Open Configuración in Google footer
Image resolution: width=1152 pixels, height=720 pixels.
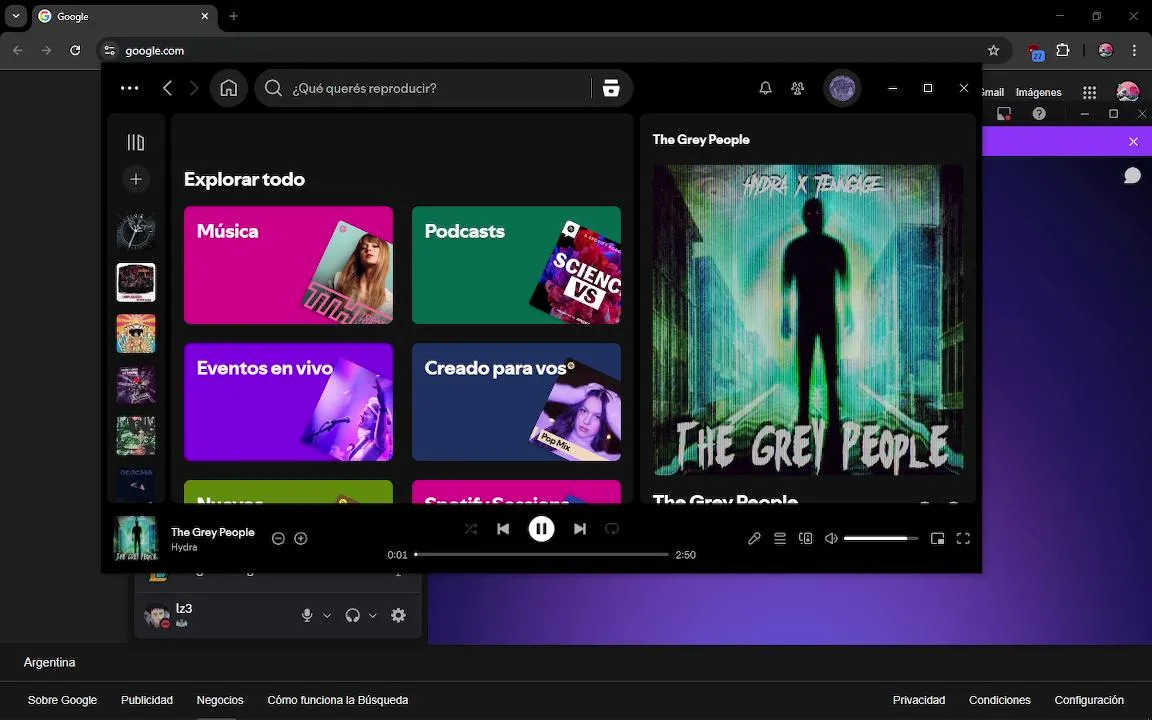click(1089, 700)
